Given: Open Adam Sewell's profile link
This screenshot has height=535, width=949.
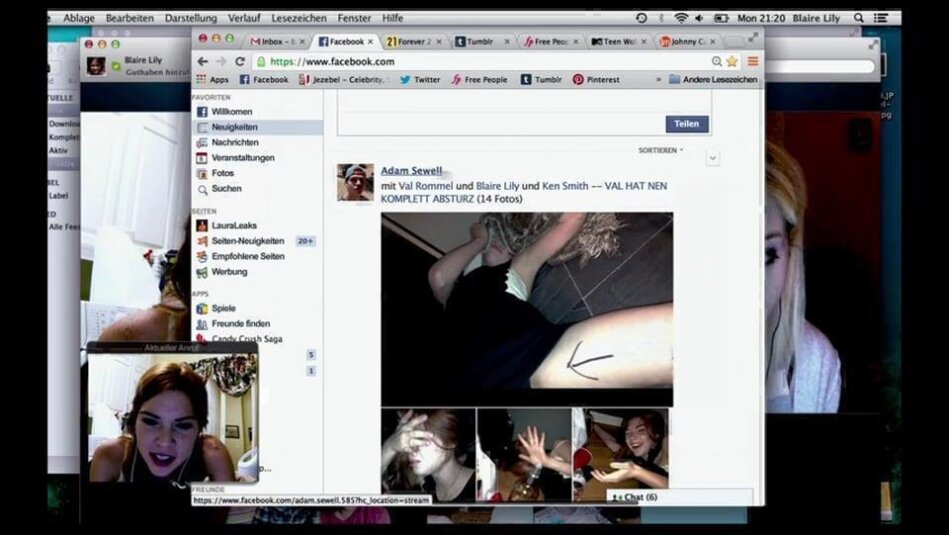Looking at the screenshot, I should (411, 171).
